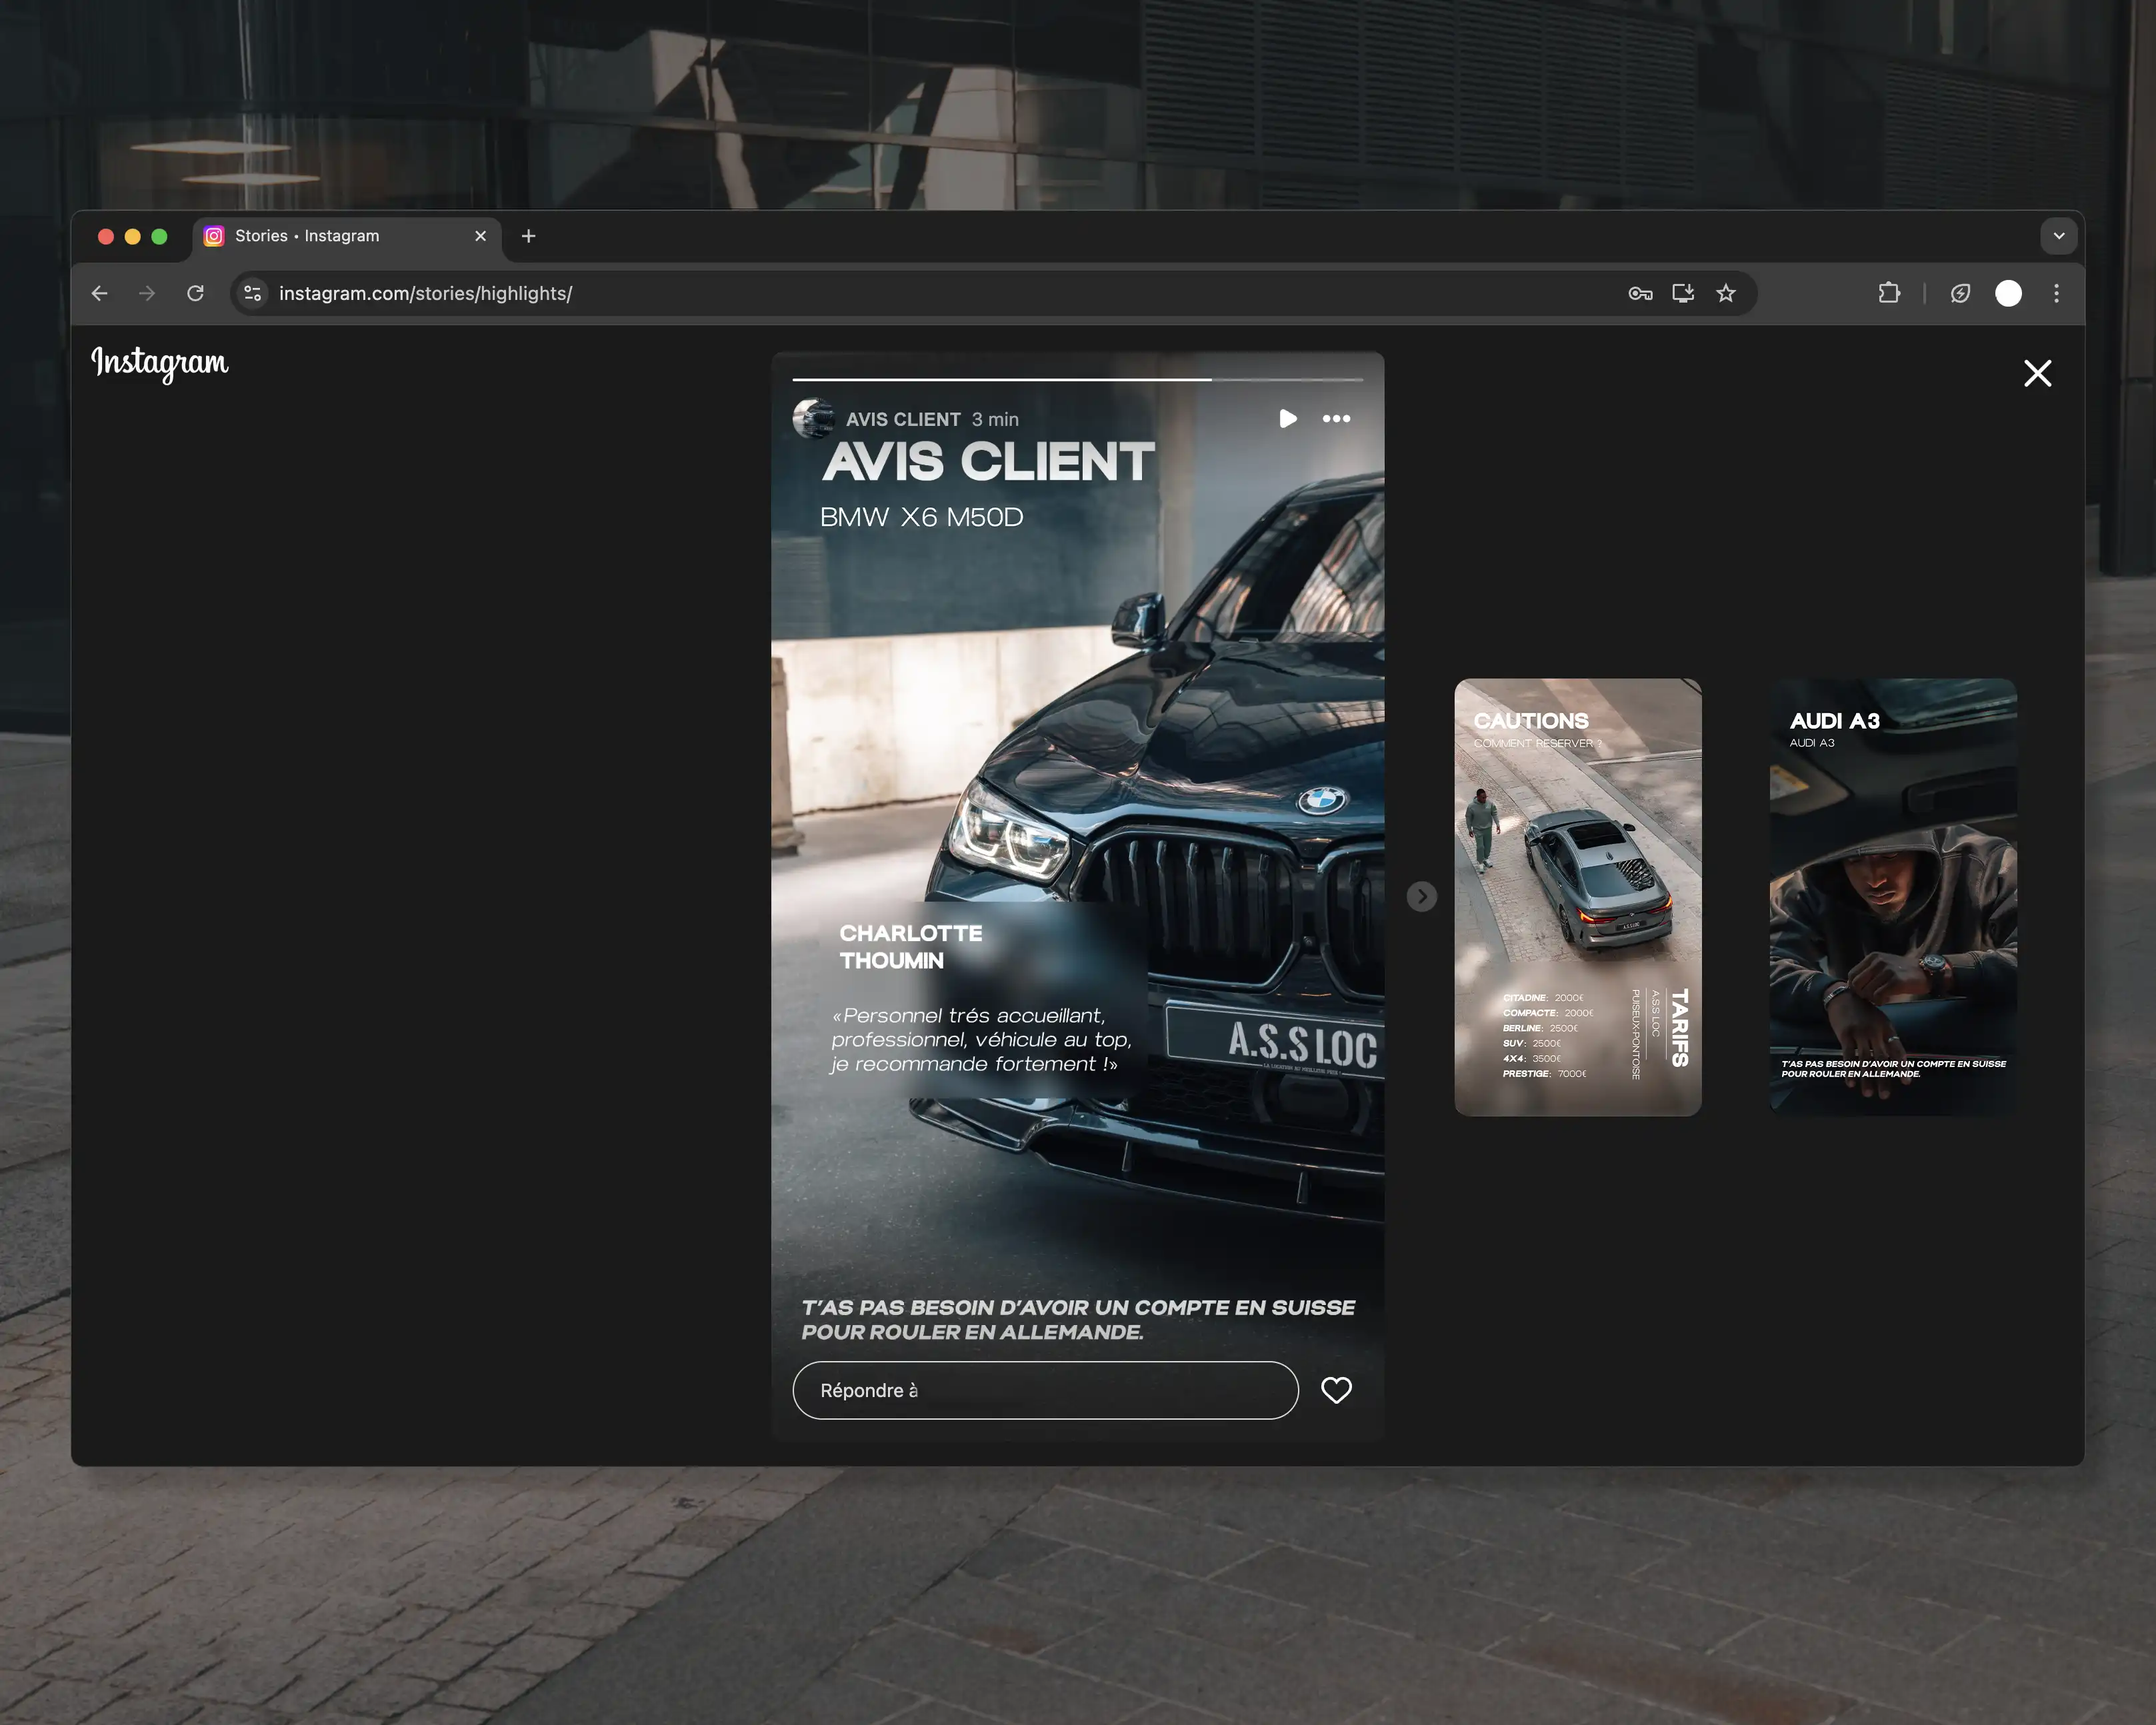The height and width of the screenshot is (1725, 2156).
Task: Expand the tab search dropdown arrow
Action: (x=2059, y=236)
